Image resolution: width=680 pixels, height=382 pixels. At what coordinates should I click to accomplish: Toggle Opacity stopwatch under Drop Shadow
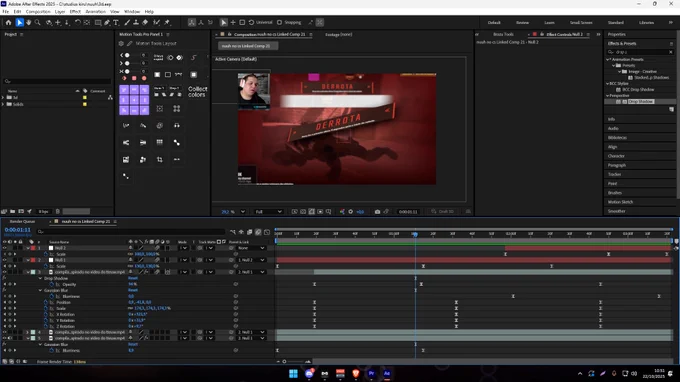[52, 284]
